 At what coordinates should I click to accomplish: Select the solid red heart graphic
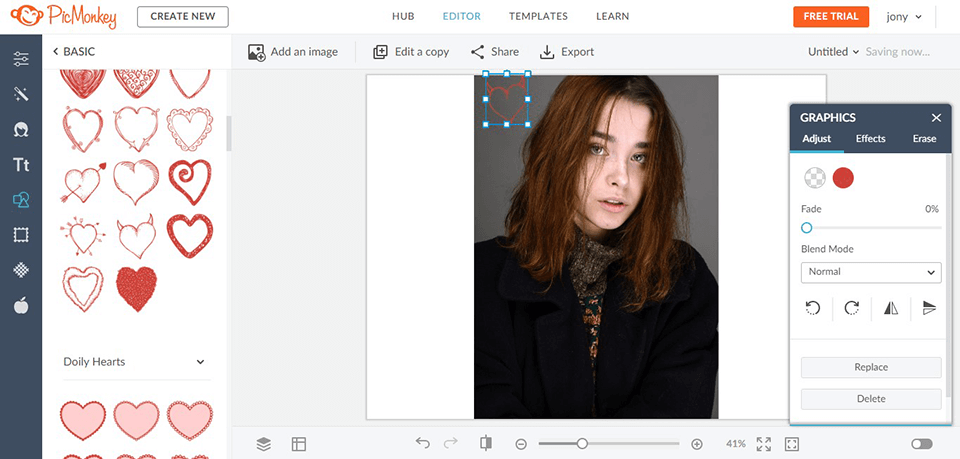(137, 288)
